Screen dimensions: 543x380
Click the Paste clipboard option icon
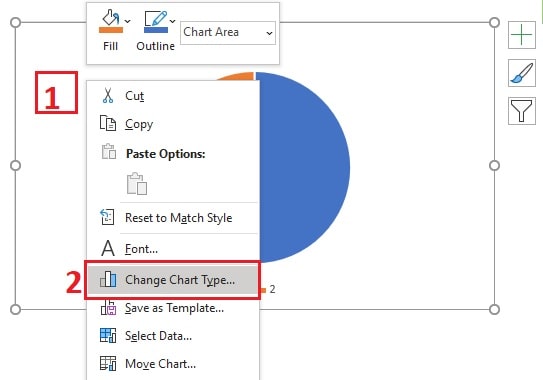137,184
